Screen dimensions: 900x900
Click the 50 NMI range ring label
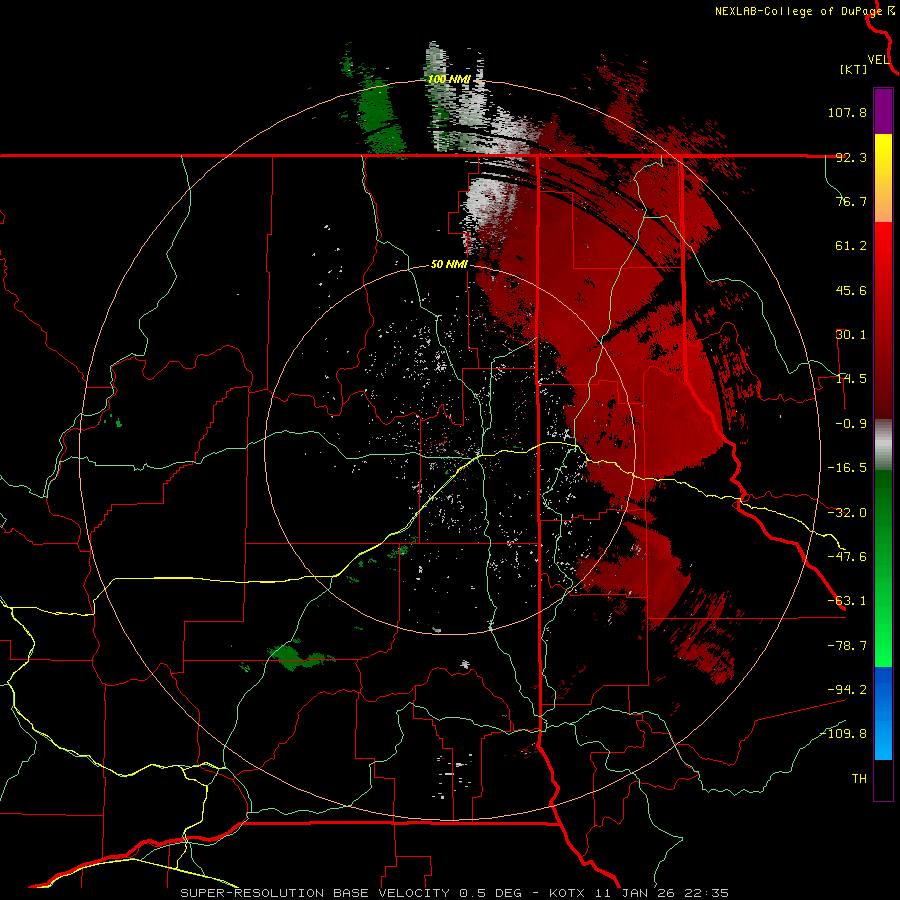point(449,265)
